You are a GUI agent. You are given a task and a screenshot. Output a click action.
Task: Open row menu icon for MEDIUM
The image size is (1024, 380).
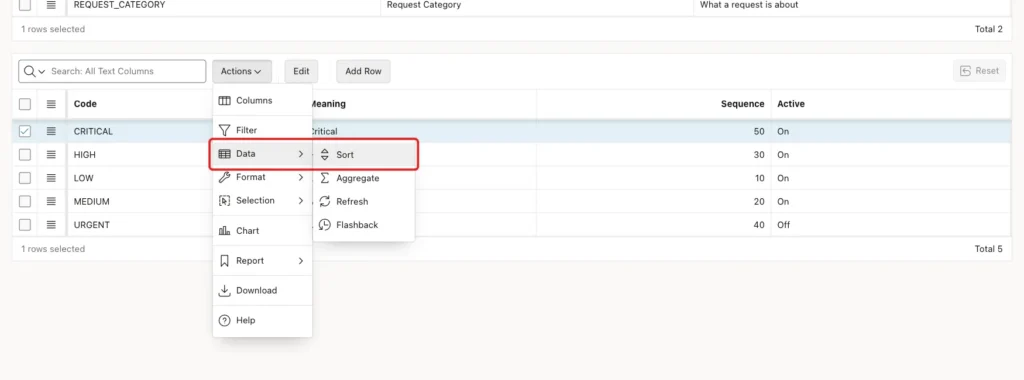pos(51,202)
